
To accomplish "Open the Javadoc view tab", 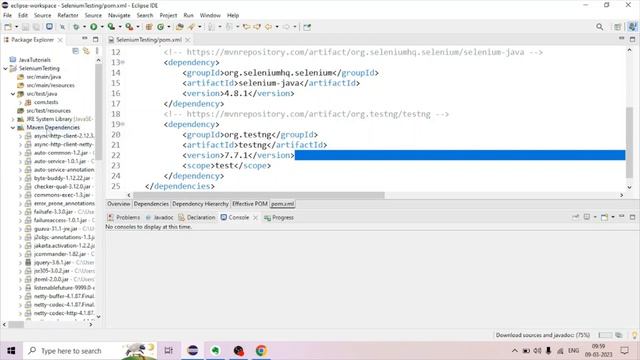I will [160, 218].
